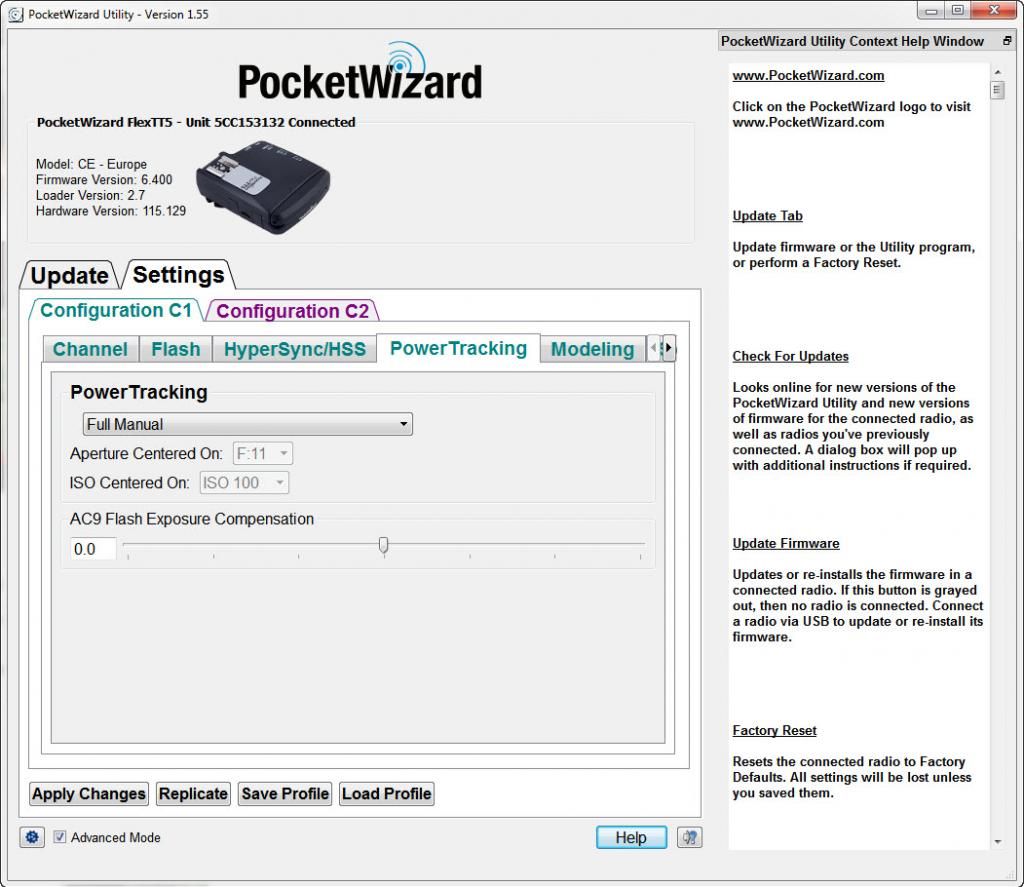Click the Factory Reset help heading

pos(774,730)
